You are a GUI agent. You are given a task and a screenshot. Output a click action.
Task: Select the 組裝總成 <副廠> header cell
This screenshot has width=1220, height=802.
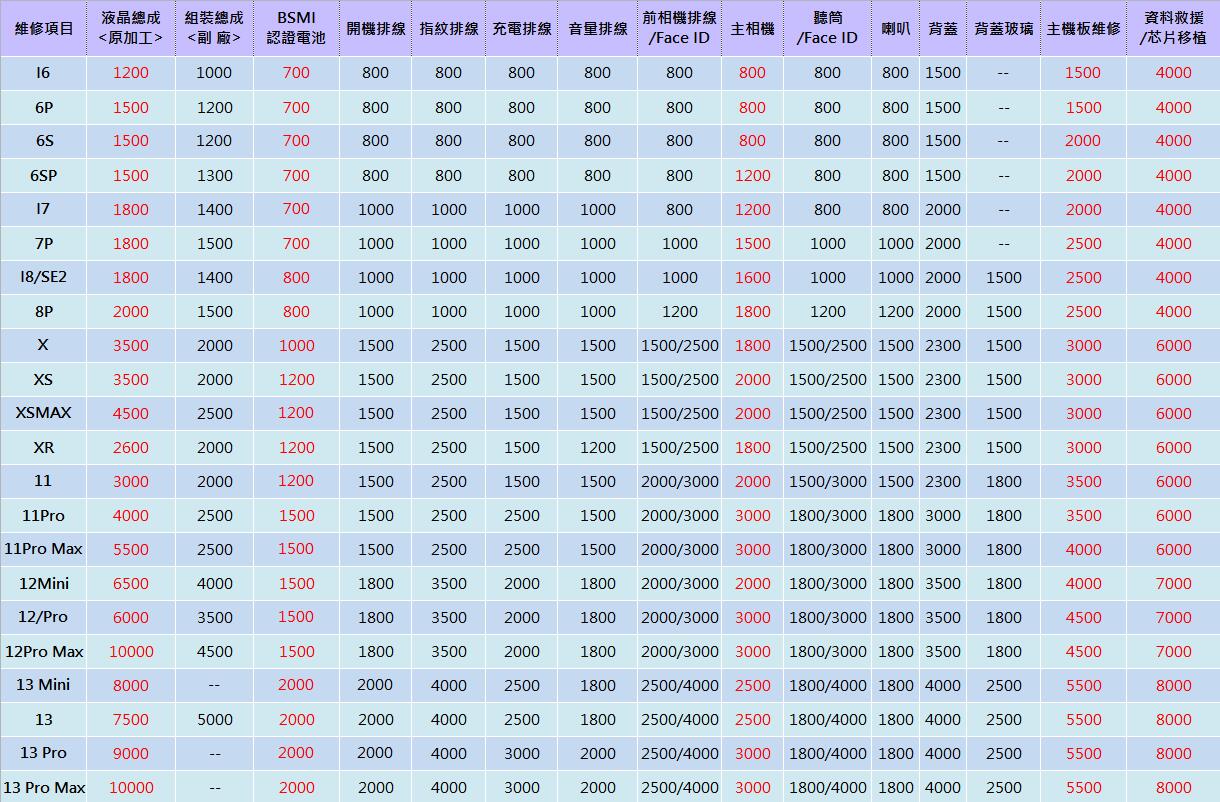coord(214,29)
